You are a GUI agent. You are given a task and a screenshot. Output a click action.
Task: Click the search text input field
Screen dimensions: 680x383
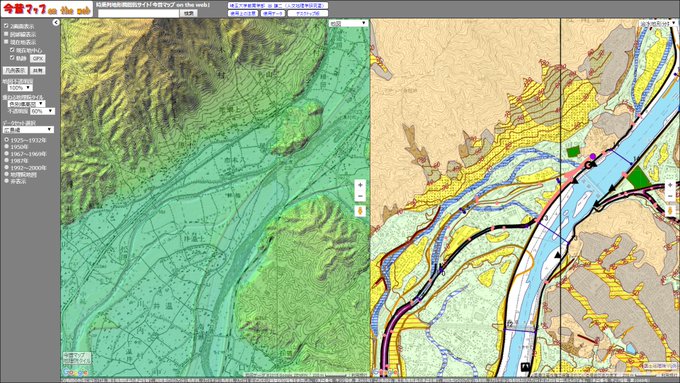[138, 13]
